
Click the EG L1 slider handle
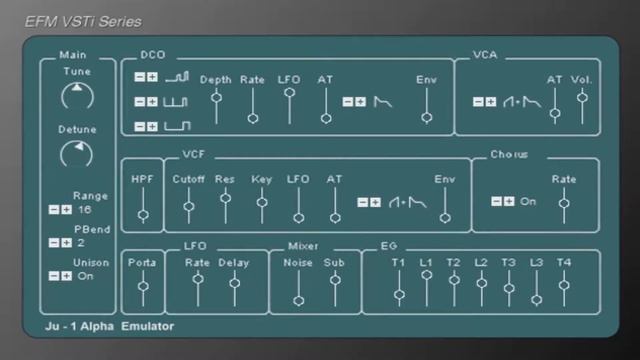[427, 275]
